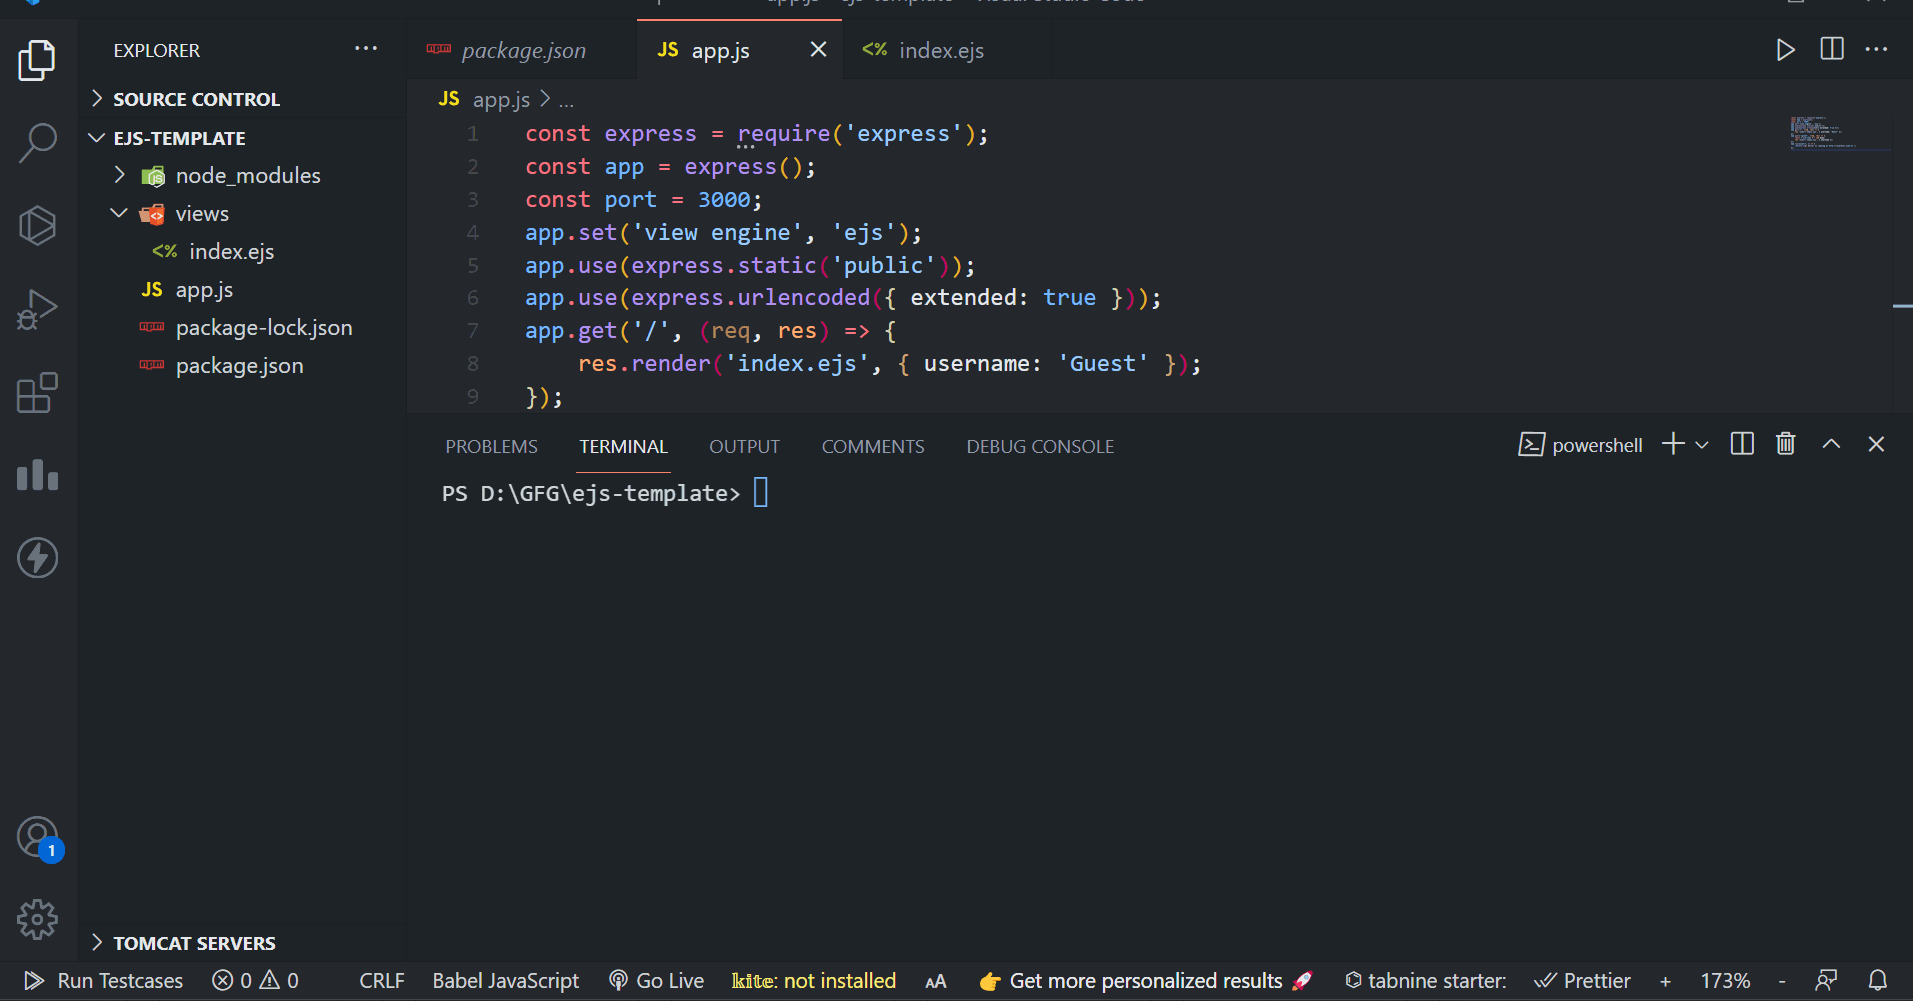Open the feedback icon in status bar
This screenshot has width=1913, height=1001.
1826,981
